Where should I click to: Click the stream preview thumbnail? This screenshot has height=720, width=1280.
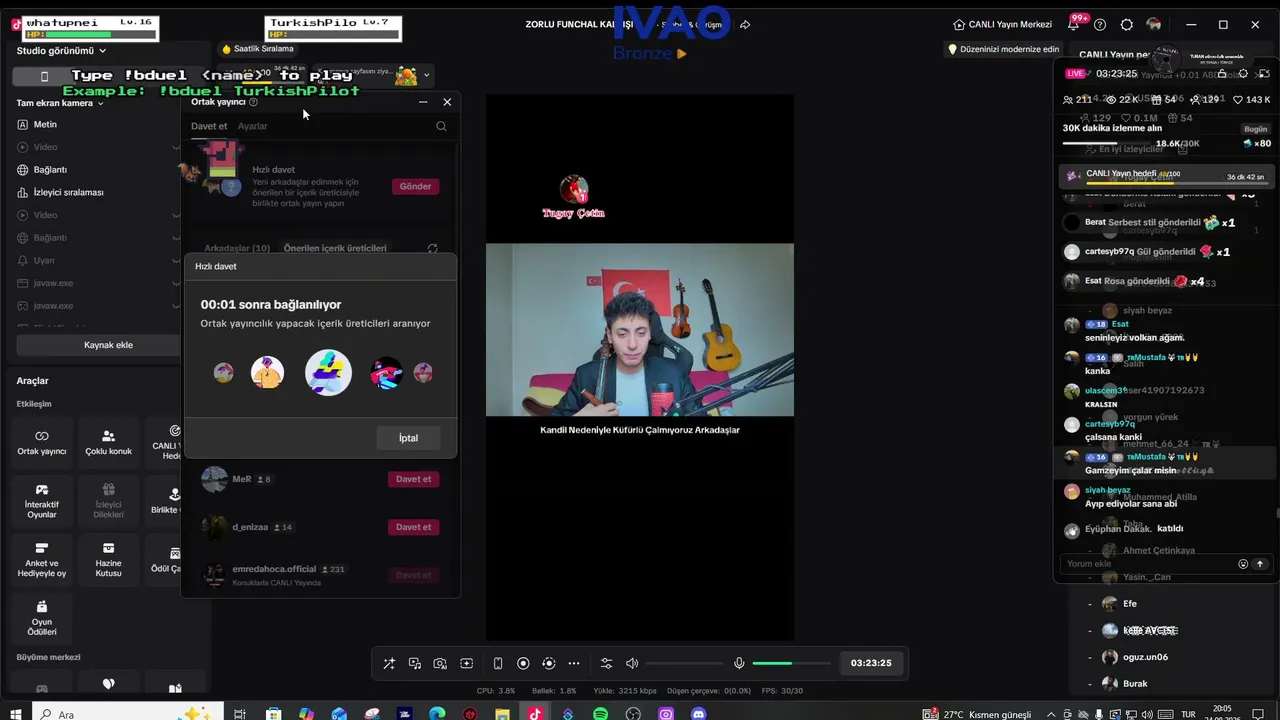click(x=640, y=367)
